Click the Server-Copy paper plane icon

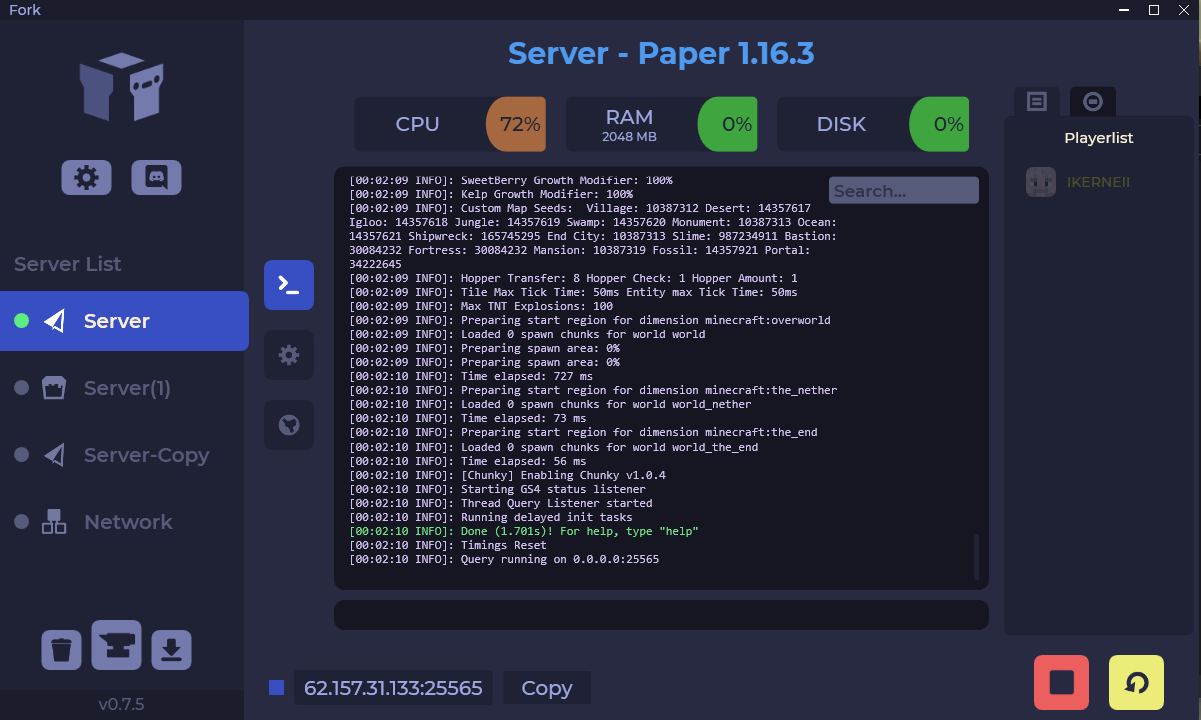click(x=54, y=455)
